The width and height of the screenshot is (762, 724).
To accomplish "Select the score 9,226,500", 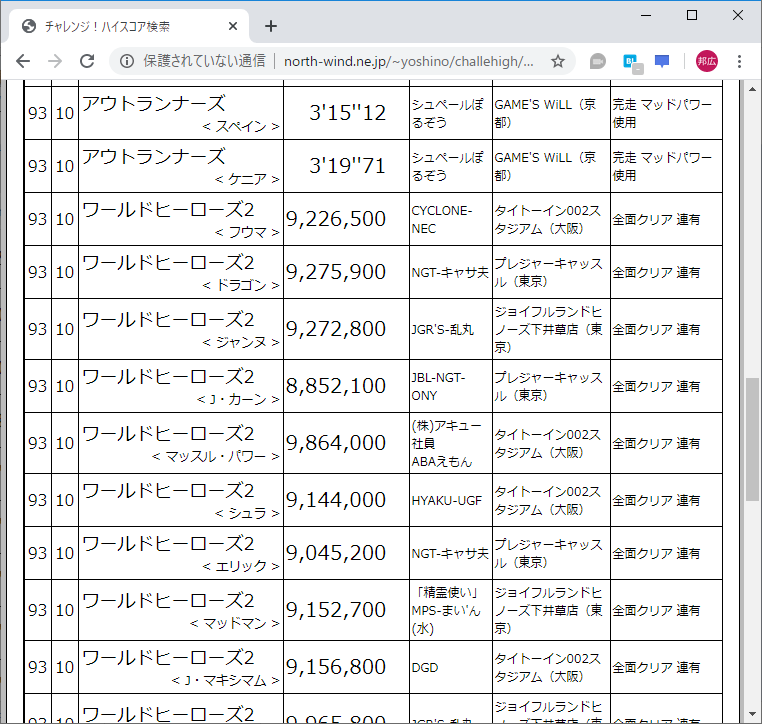I will pos(336,219).
